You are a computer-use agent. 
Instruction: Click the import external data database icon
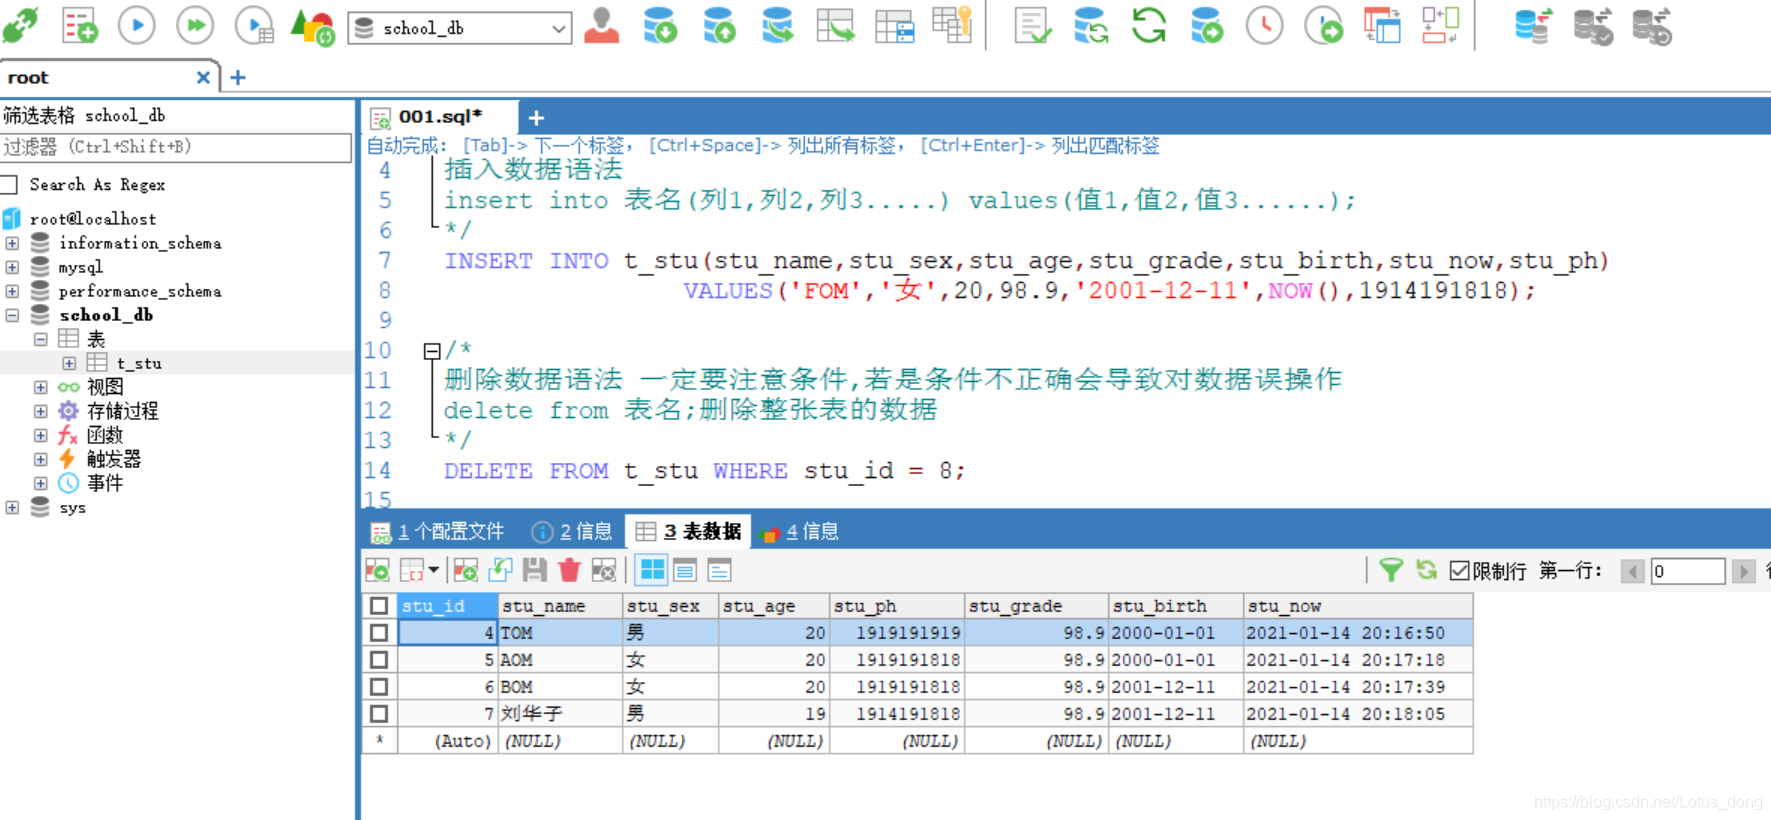click(x=659, y=26)
